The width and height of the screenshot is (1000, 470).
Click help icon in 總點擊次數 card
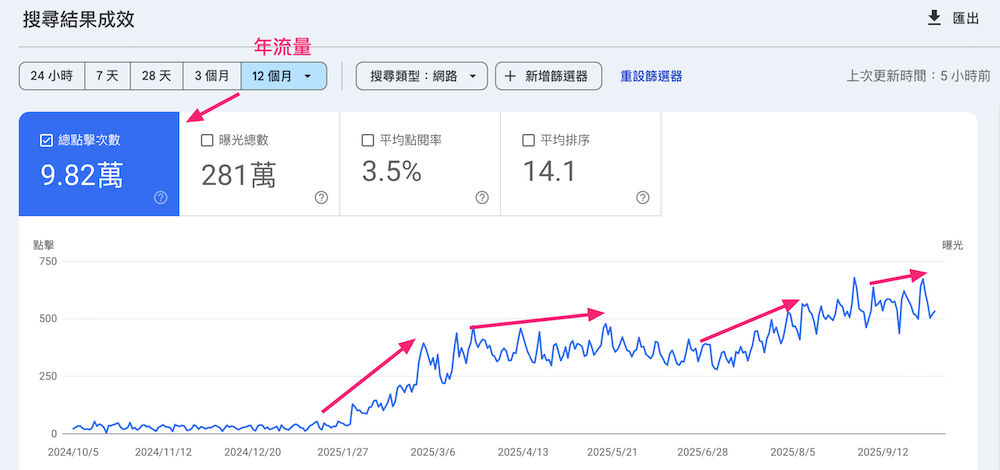(161, 198)
